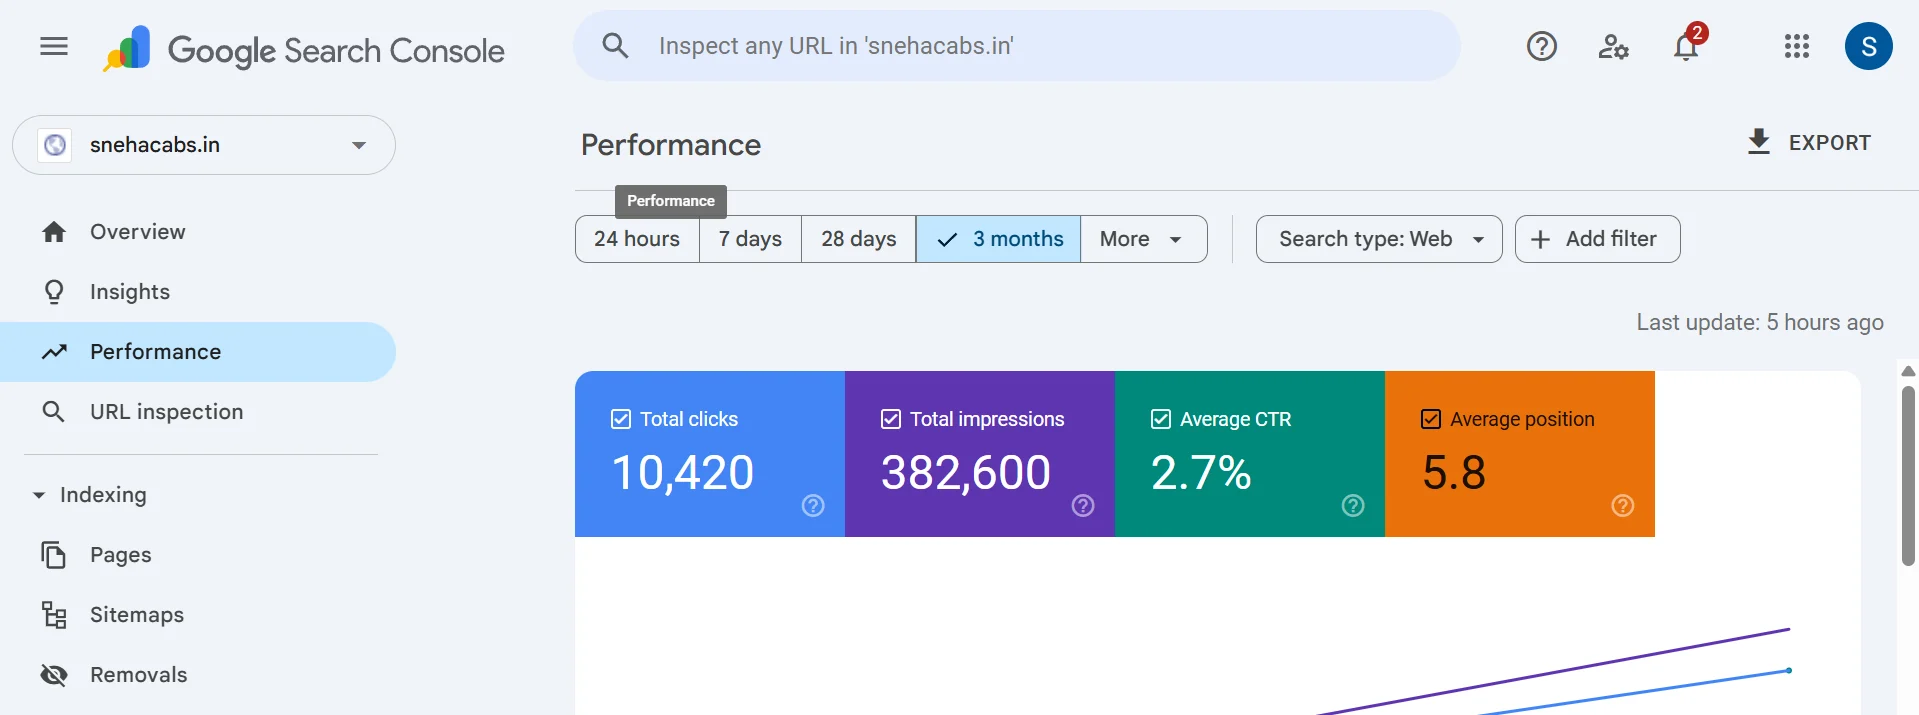
Task: Click the scrollbar up arrow
Action: pyautogui.click(x=1908, y=371)
